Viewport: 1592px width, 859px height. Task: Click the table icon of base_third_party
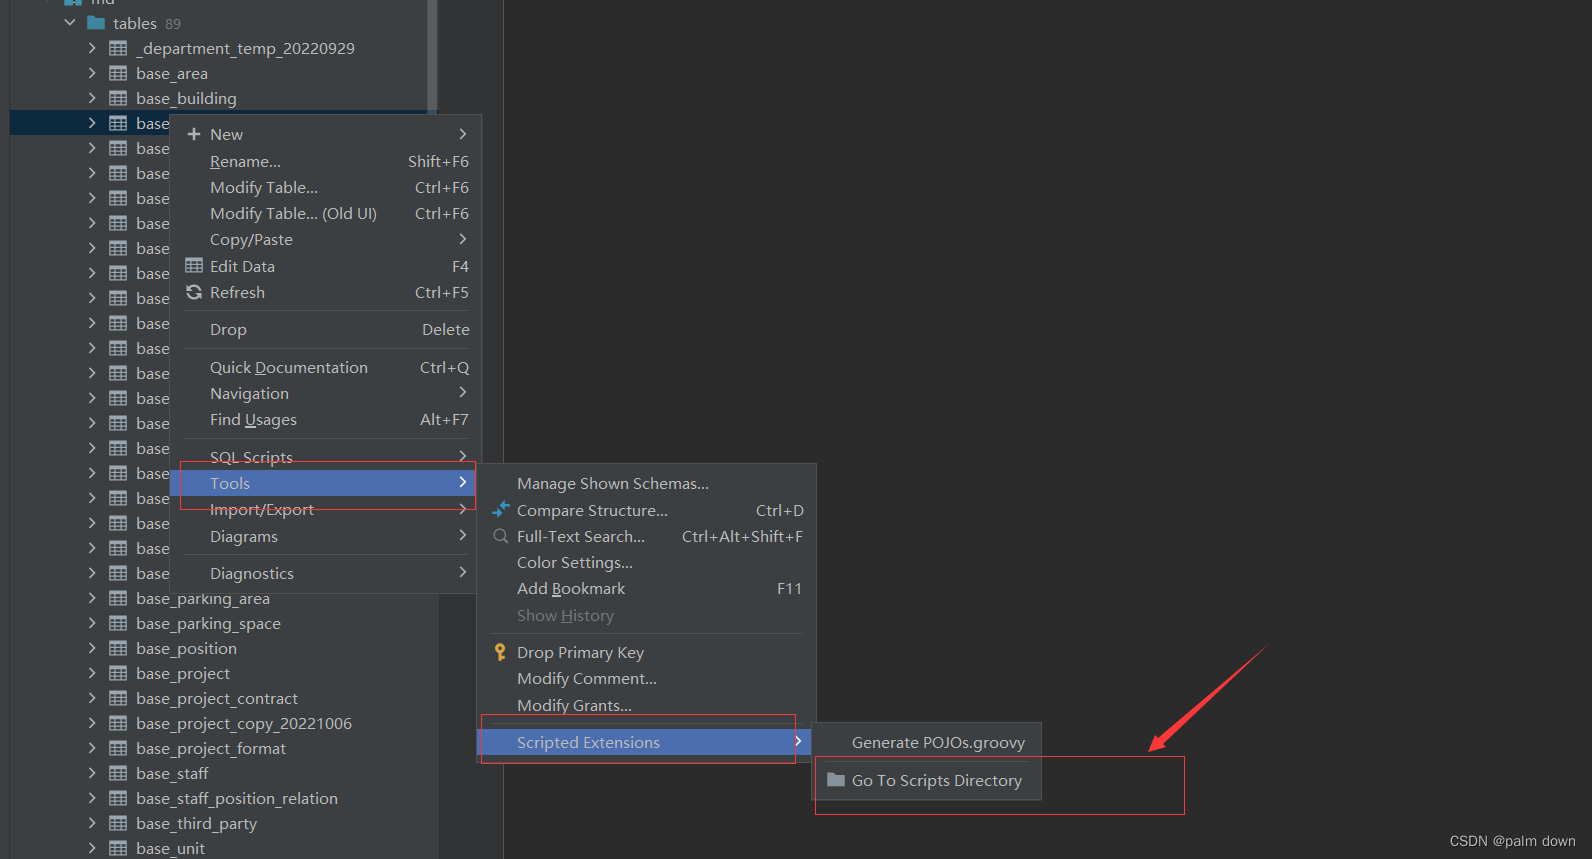(x=118, y=823)
